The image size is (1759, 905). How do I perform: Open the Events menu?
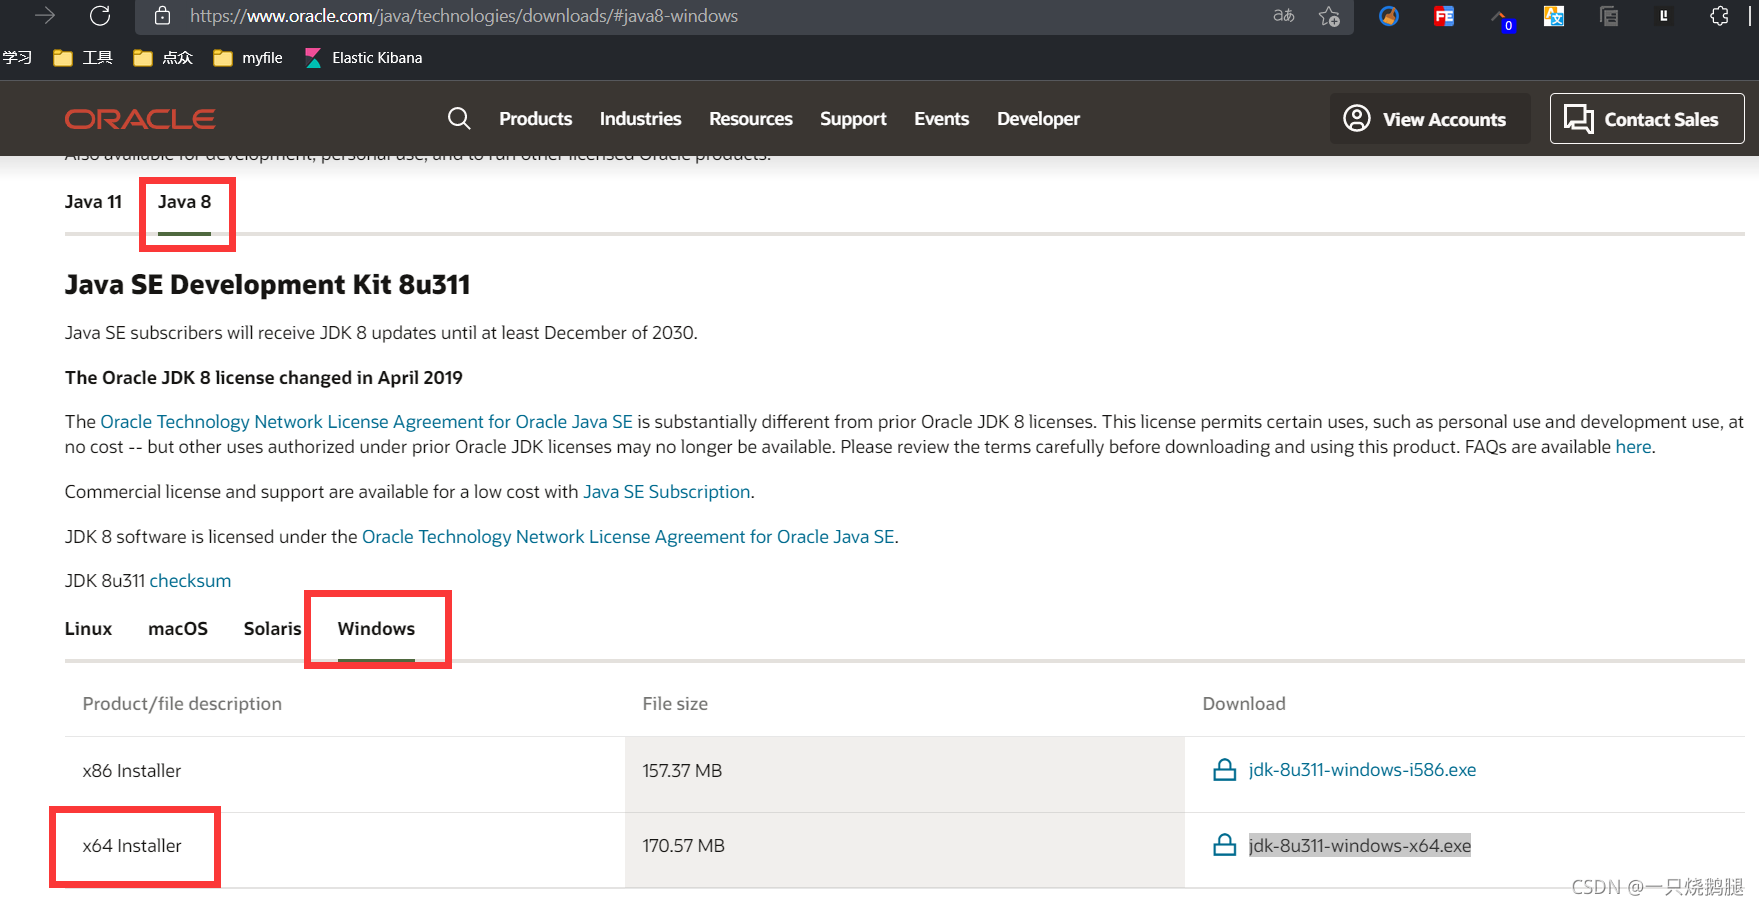click(x=941, y=119)
